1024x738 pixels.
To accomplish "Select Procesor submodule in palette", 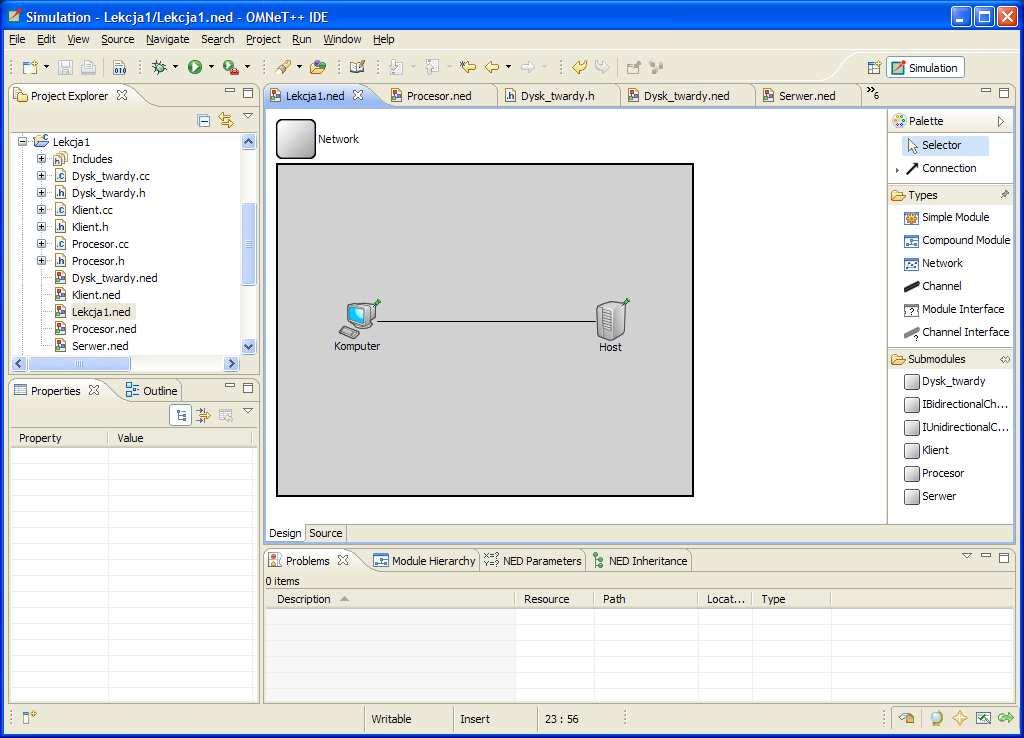I will coord(934,473).
